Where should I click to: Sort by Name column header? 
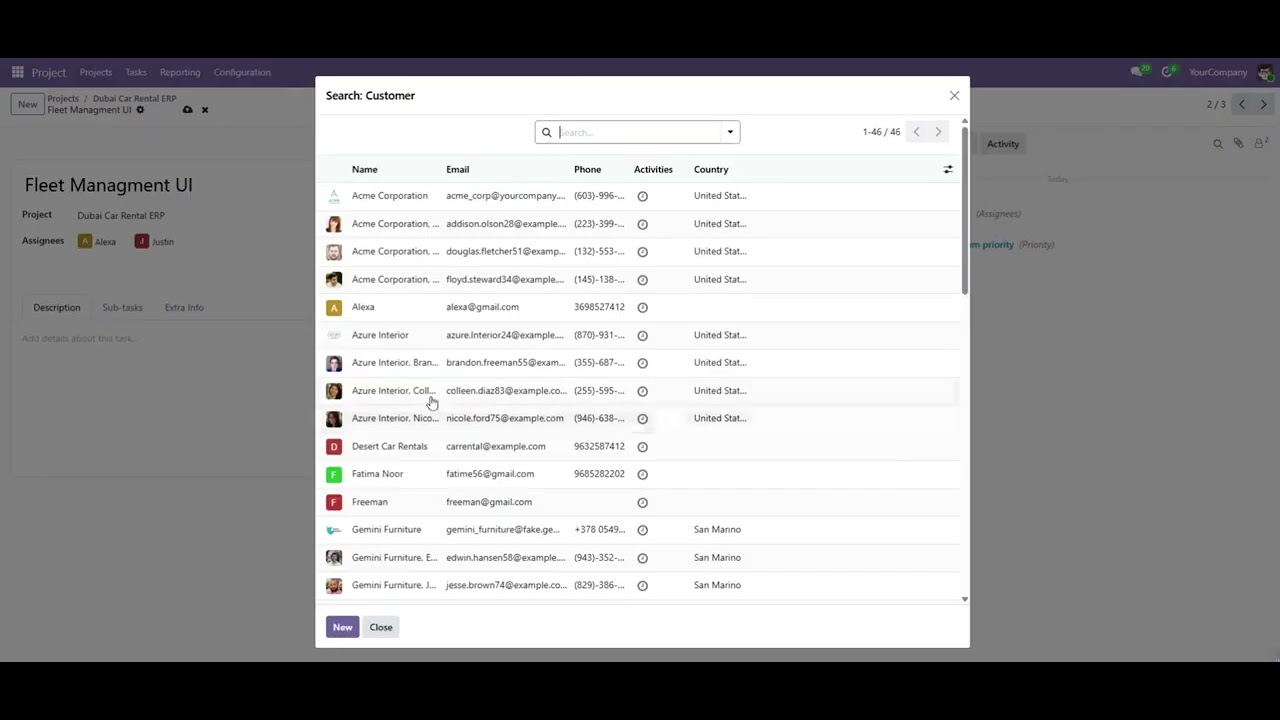(x=365, y=170)
